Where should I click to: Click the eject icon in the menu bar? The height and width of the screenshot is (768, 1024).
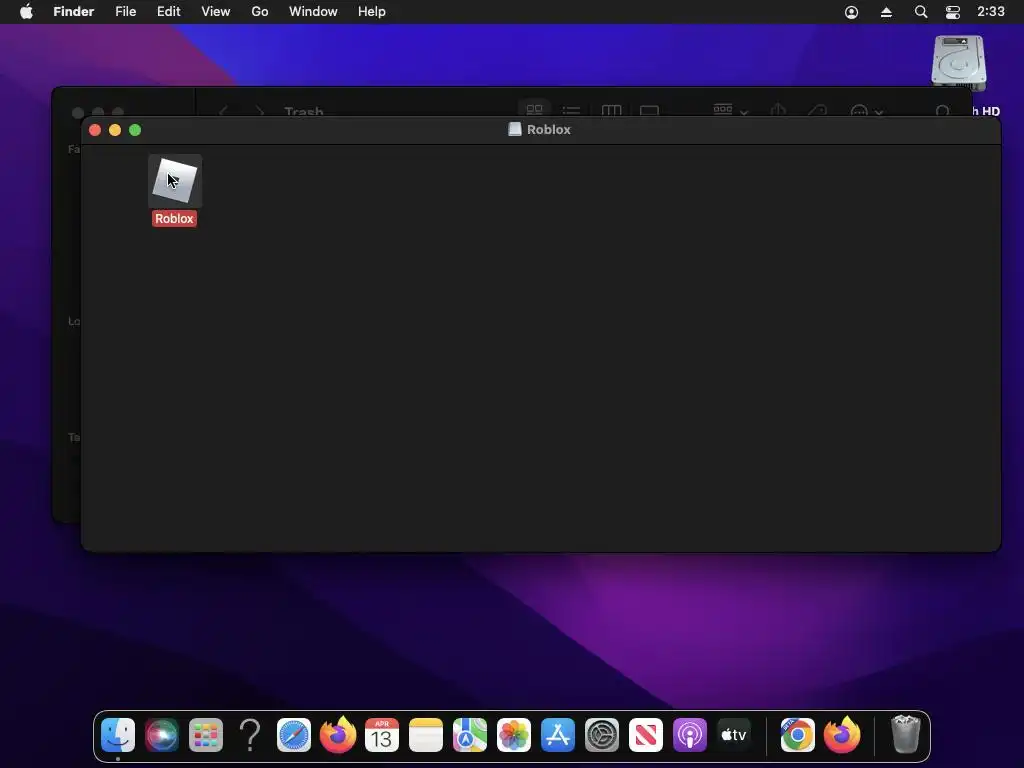pyautogui.click(x=886, y=12)
